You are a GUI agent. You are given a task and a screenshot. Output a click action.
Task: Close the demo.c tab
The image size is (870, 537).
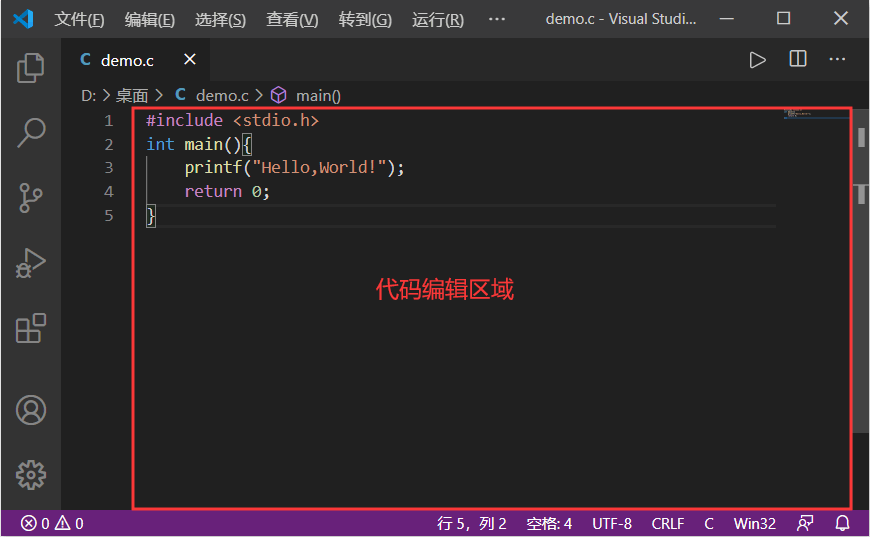pyautogui.click(x=189, y=60)
